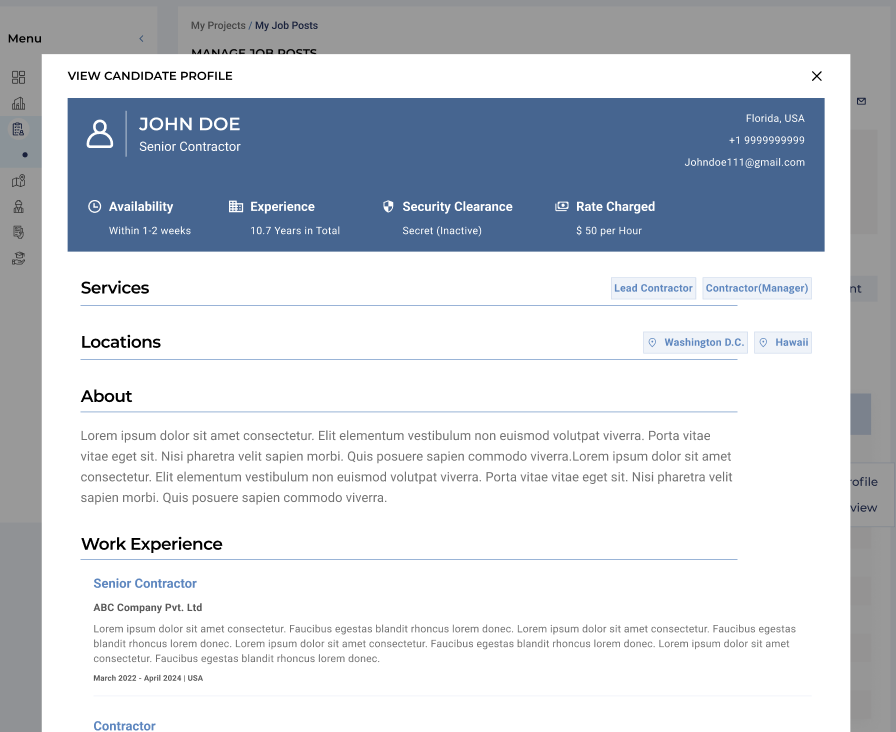Open the bar chart icon in sidebar
This screenshot has width=896, height=732.
pyautogui.click(x=19, y=103)
